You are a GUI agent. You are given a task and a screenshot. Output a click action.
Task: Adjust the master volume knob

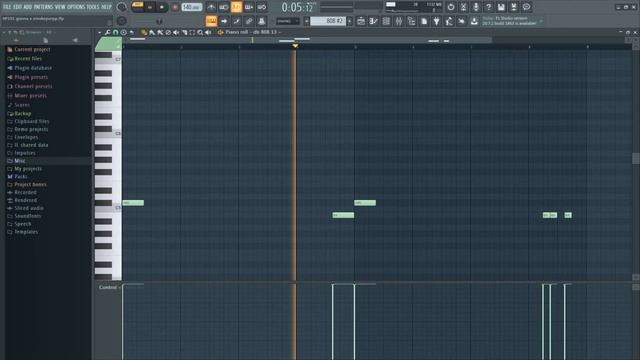[122, 7]
